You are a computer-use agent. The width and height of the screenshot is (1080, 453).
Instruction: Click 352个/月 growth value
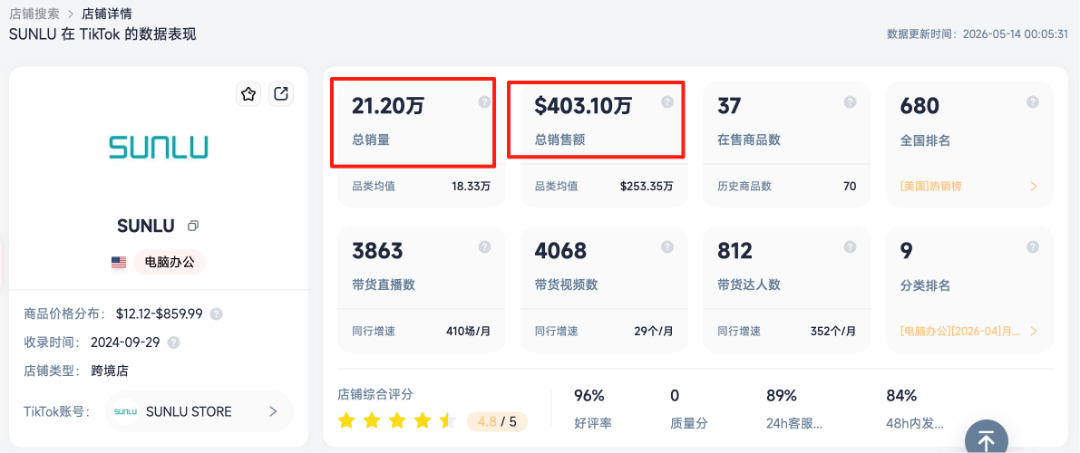pos(833,330)
